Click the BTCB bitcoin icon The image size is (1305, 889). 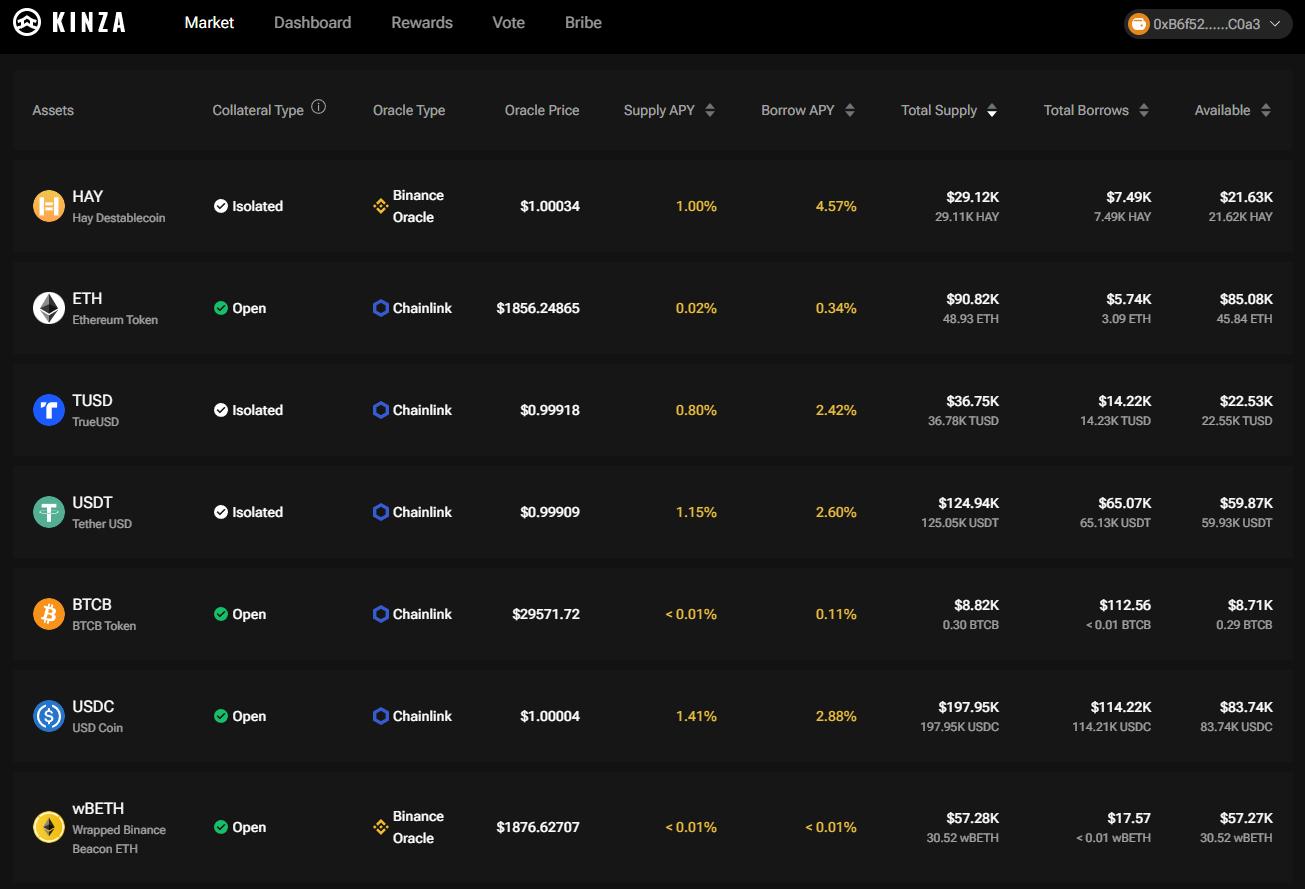(x=49, y=614)
